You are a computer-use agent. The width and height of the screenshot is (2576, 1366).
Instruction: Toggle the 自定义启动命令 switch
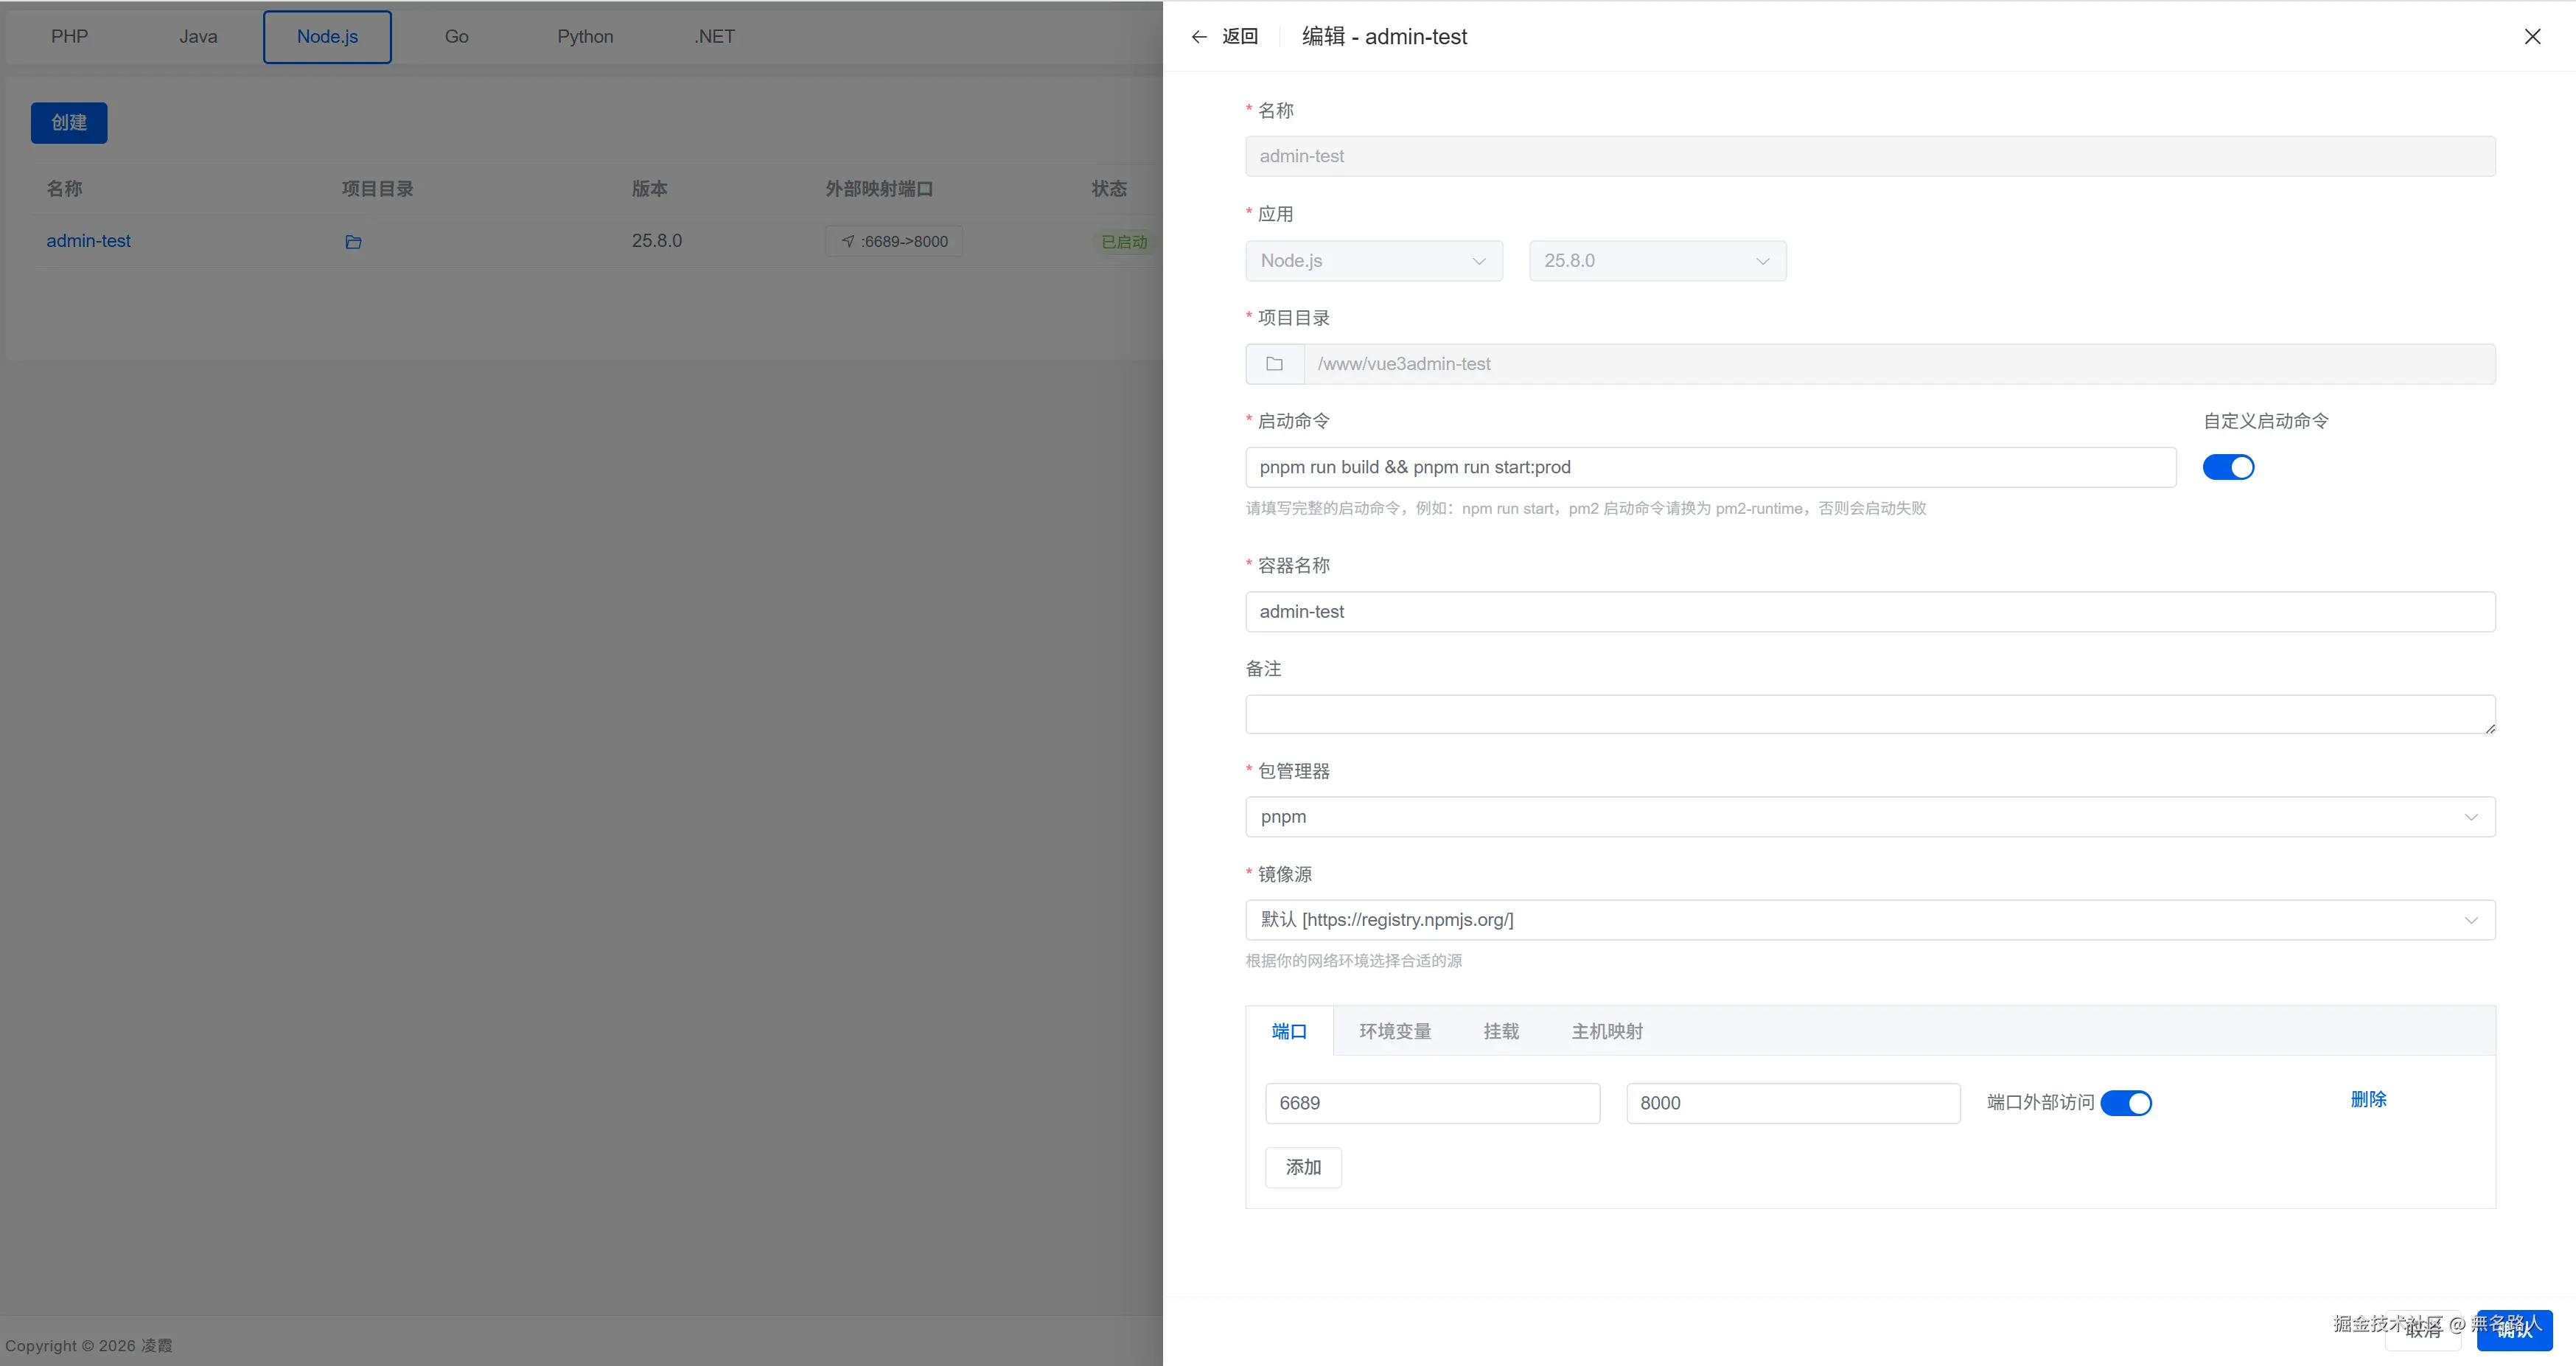pyautogui.click(x=2228, y=467)
